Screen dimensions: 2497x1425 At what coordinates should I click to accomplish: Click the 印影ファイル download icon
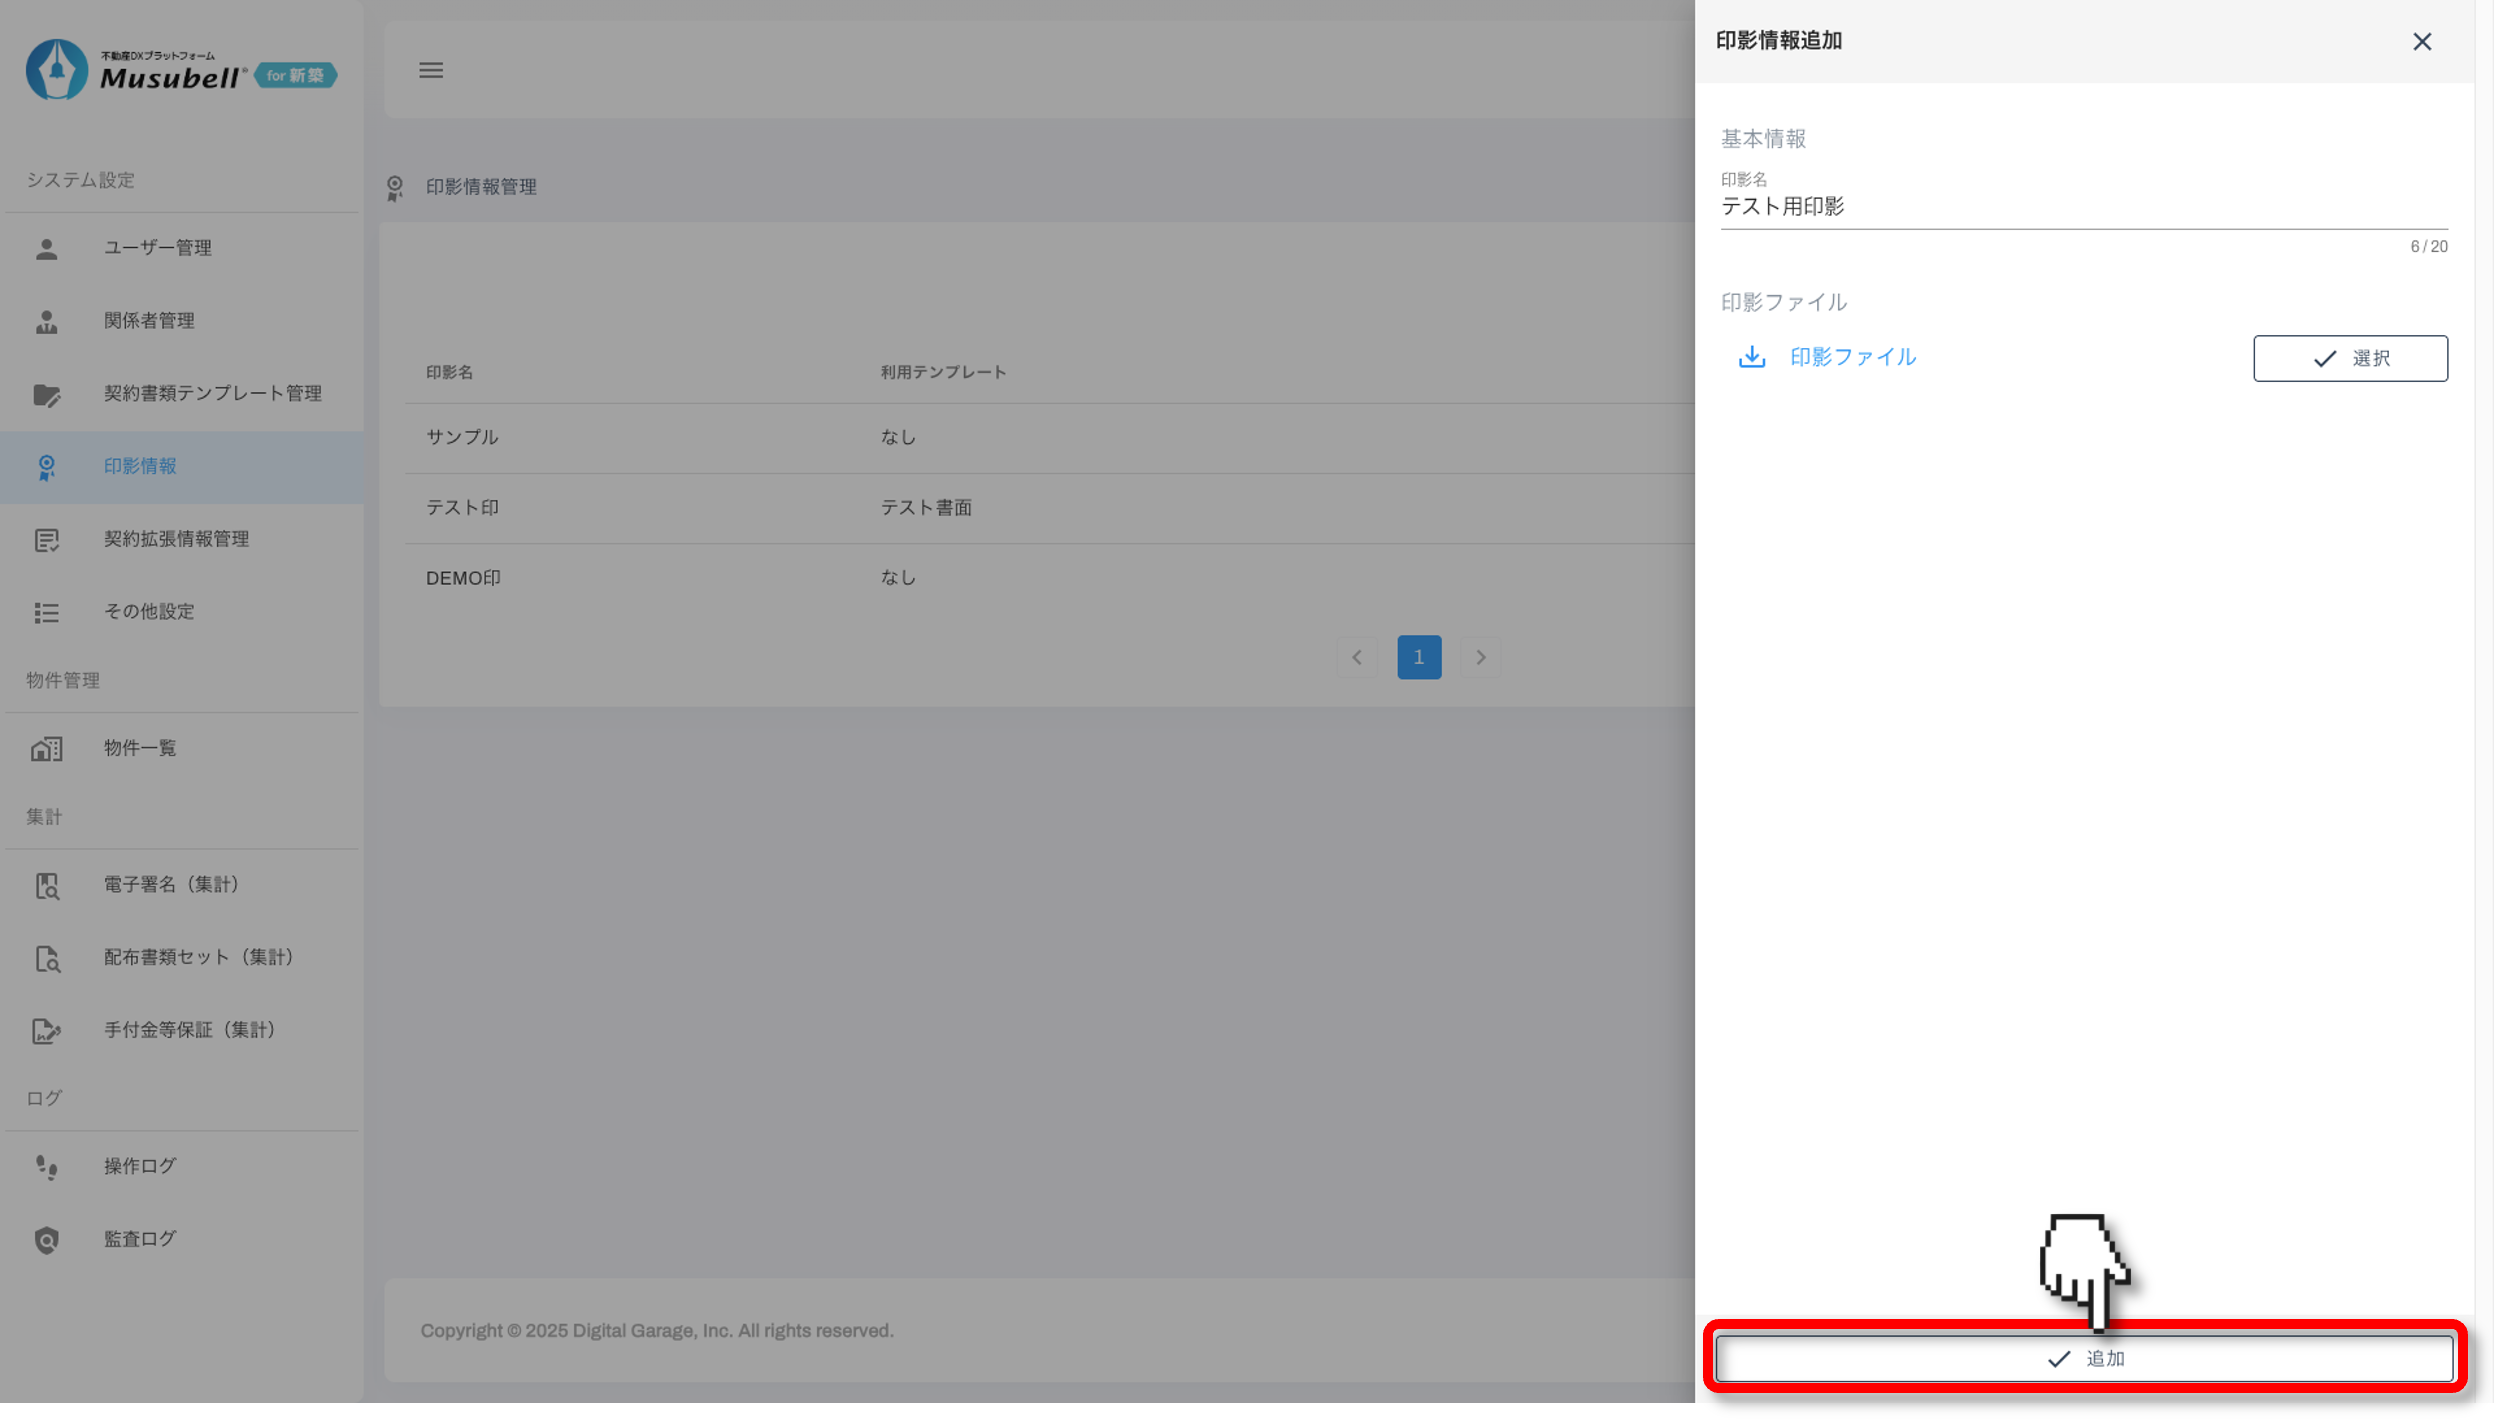(1752, 357)
